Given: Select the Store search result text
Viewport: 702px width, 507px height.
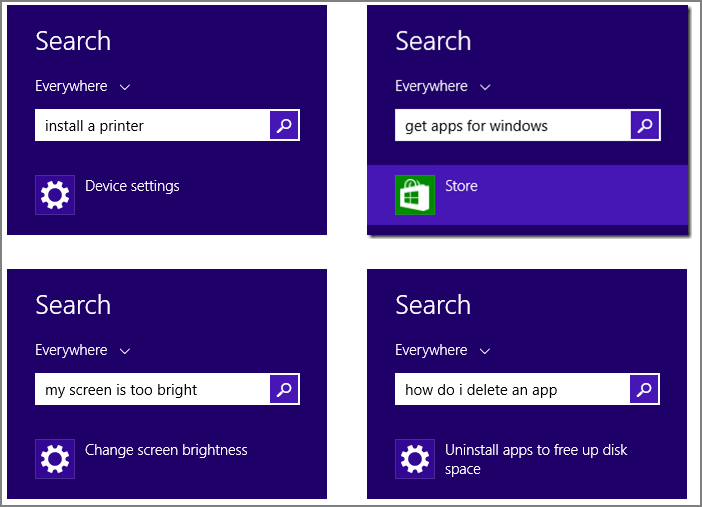Looking at the screenshot, I should pyautogui.click(x=461, y=186).
